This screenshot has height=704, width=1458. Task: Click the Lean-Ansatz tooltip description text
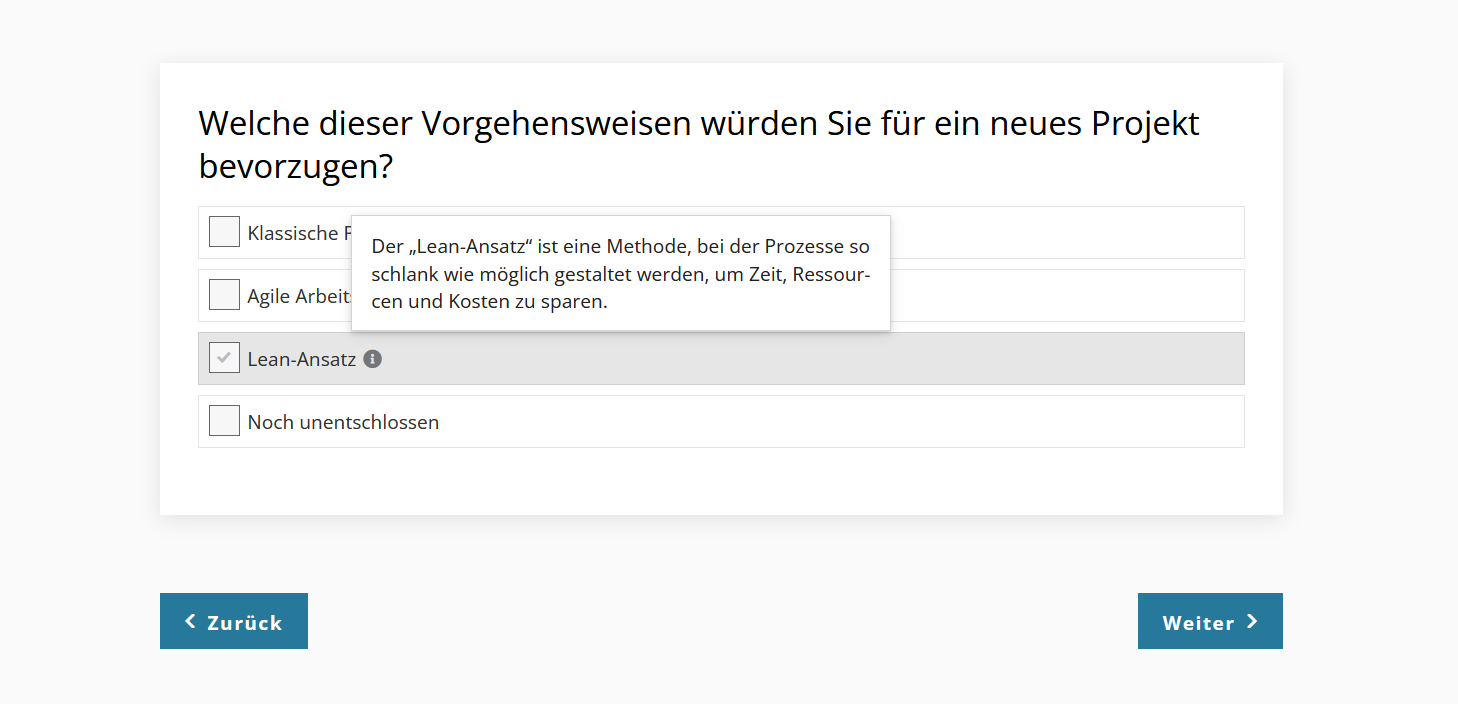tap(620, 273)
